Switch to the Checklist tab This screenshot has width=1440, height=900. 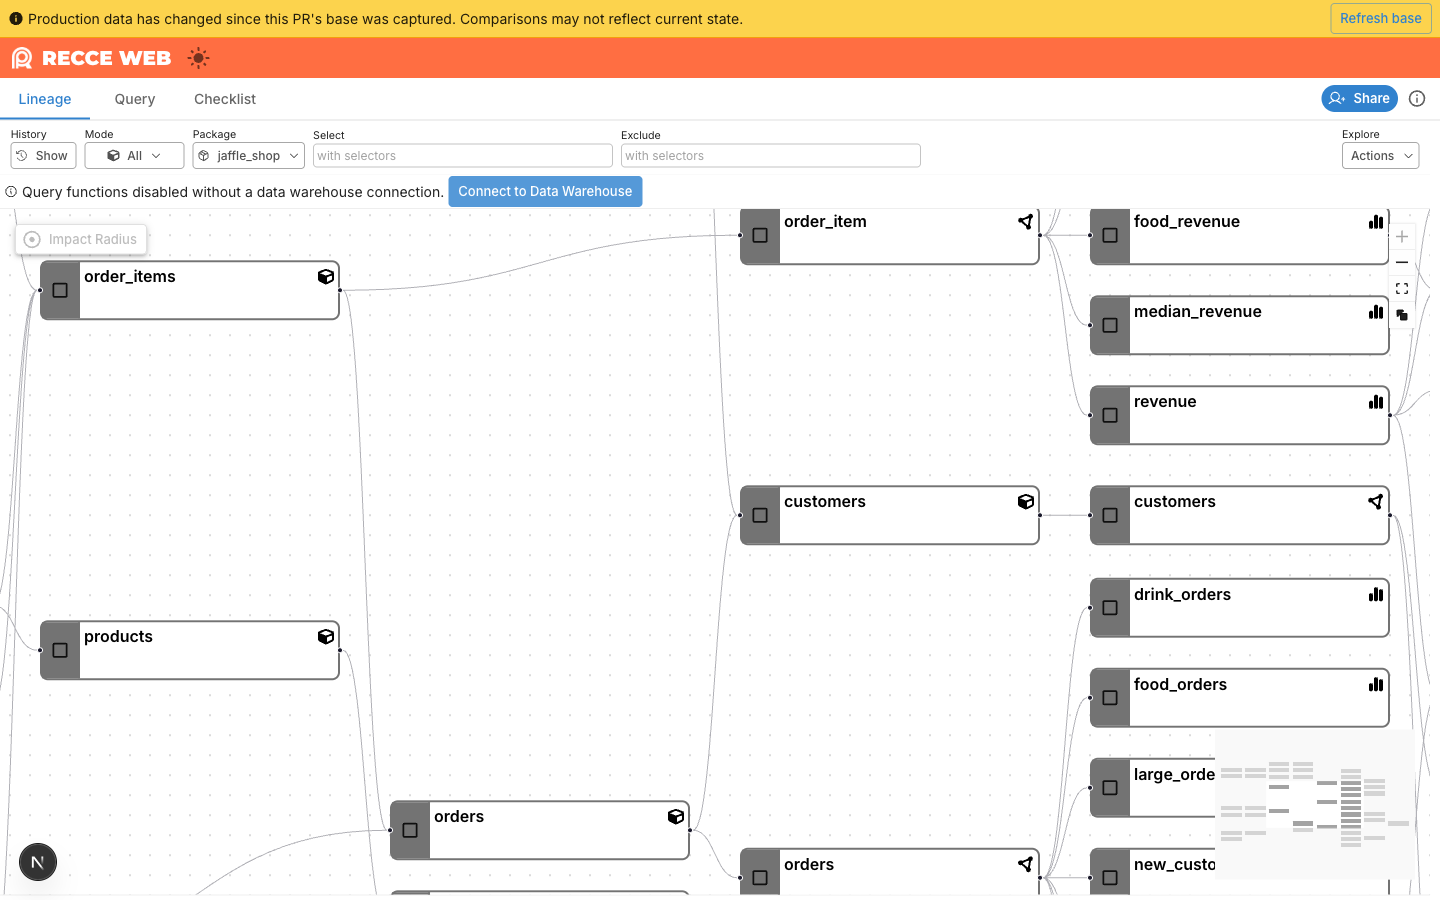[225, 99]
